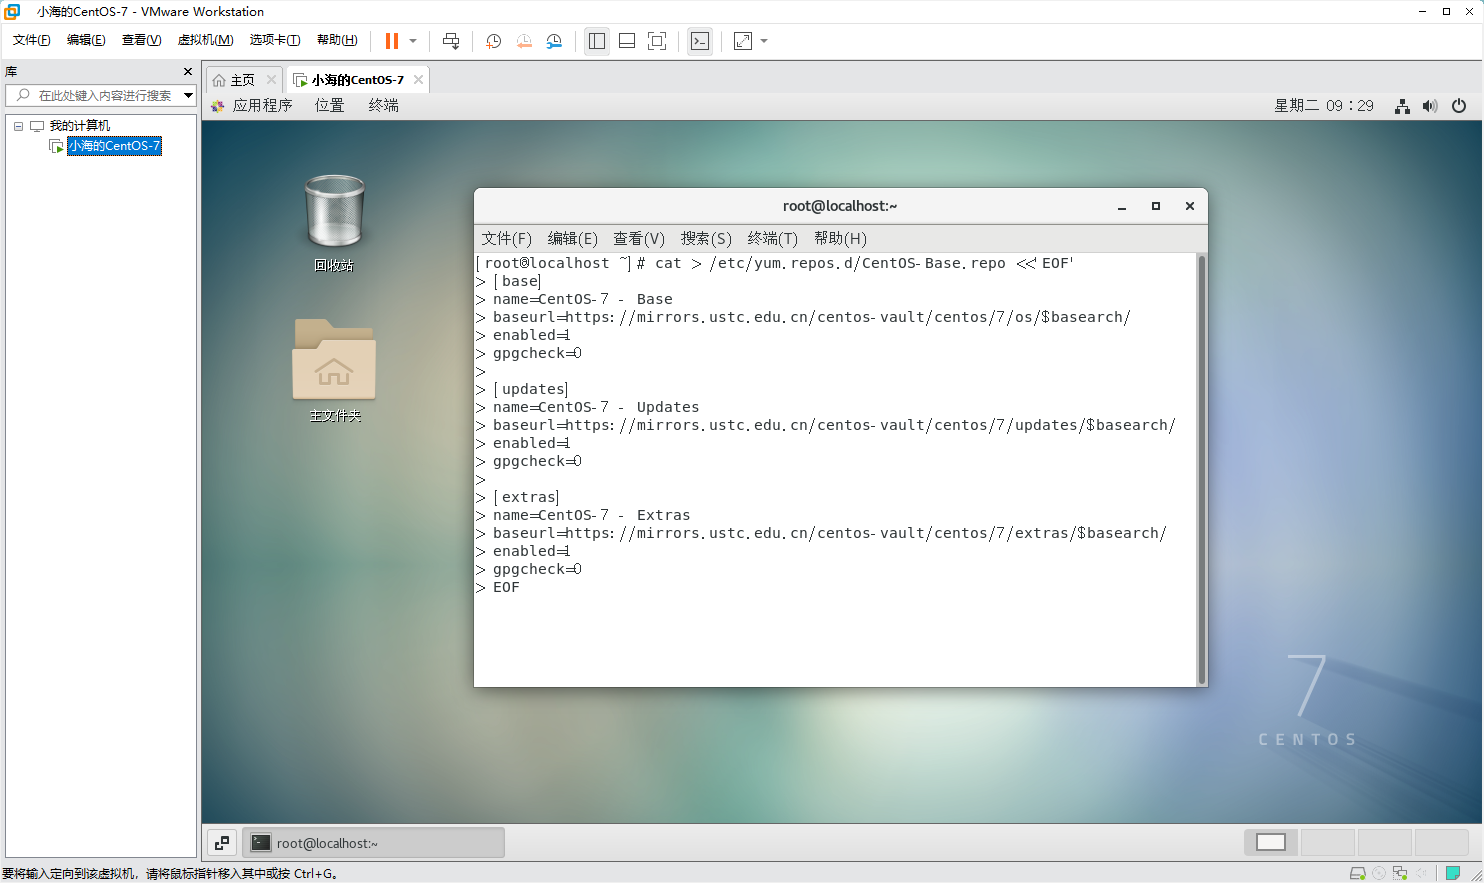Screen dimensions: 1484x883
Task: Open the power options dropdown beside pause
Action: pyautogui.click(x=413, y=41)
